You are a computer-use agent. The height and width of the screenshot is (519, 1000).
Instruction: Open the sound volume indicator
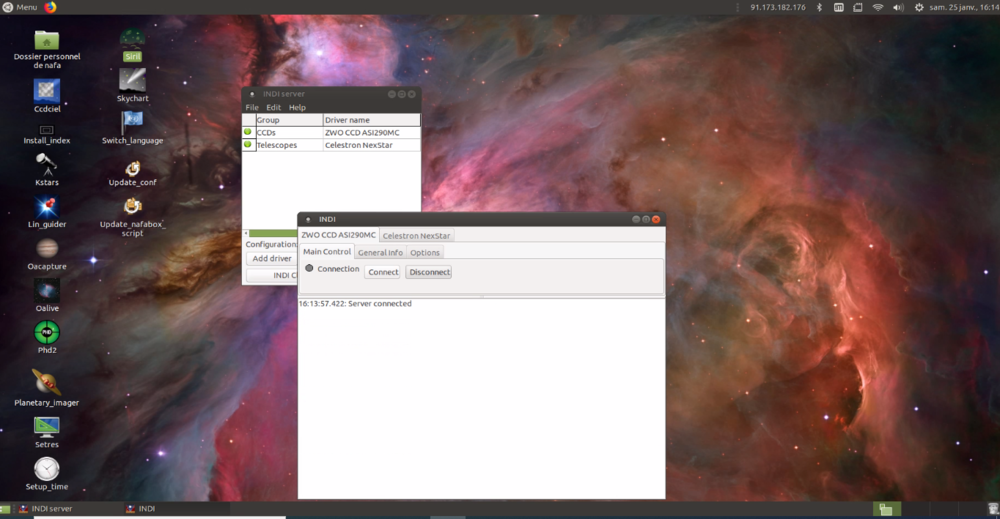898,8
